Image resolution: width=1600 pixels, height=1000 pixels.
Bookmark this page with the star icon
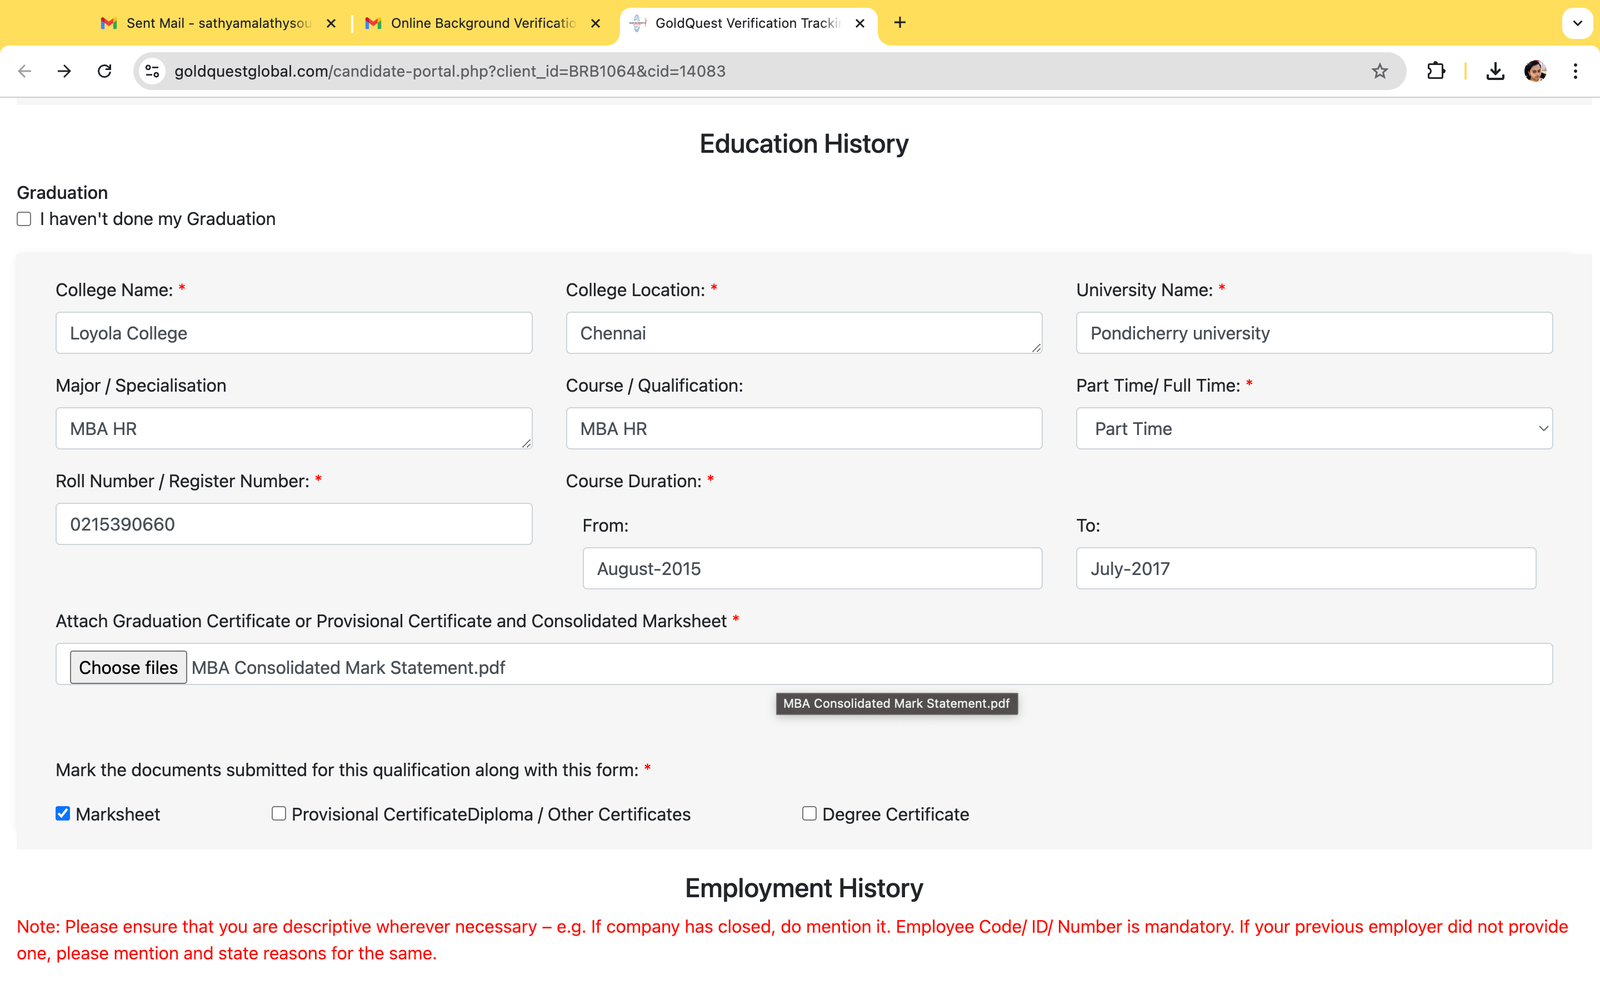coord(1380,71)
